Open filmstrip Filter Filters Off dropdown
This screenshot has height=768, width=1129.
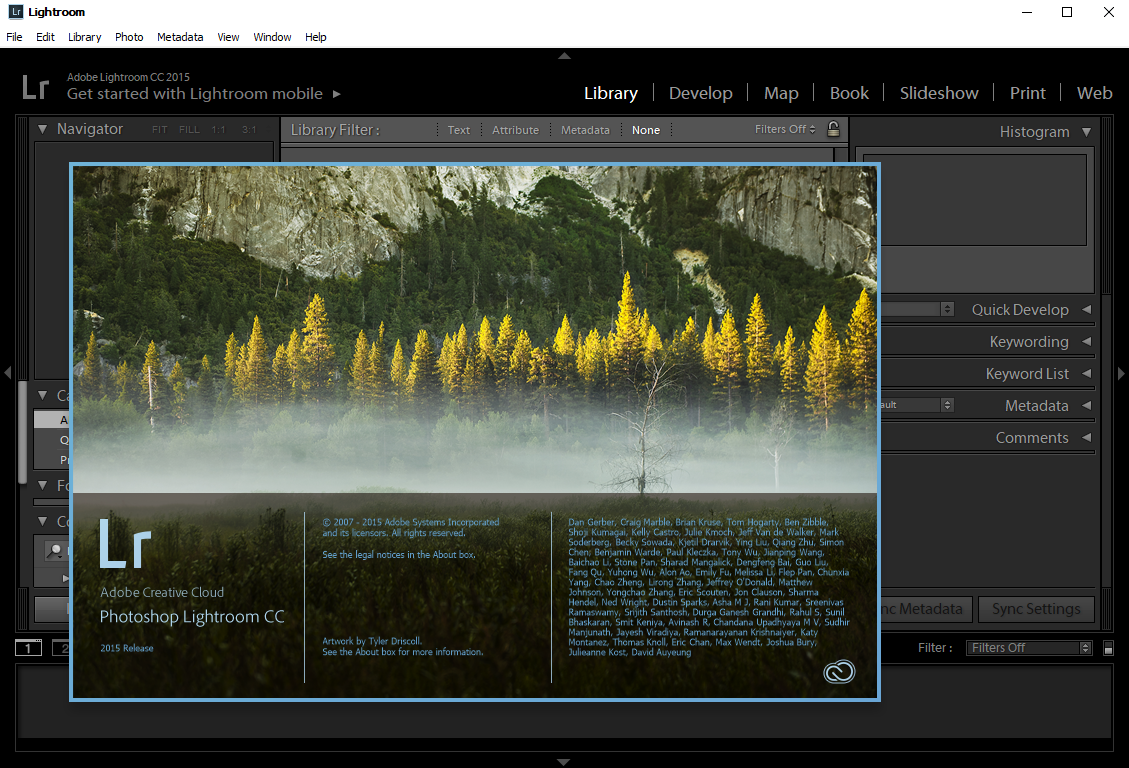pos(1029,648)
